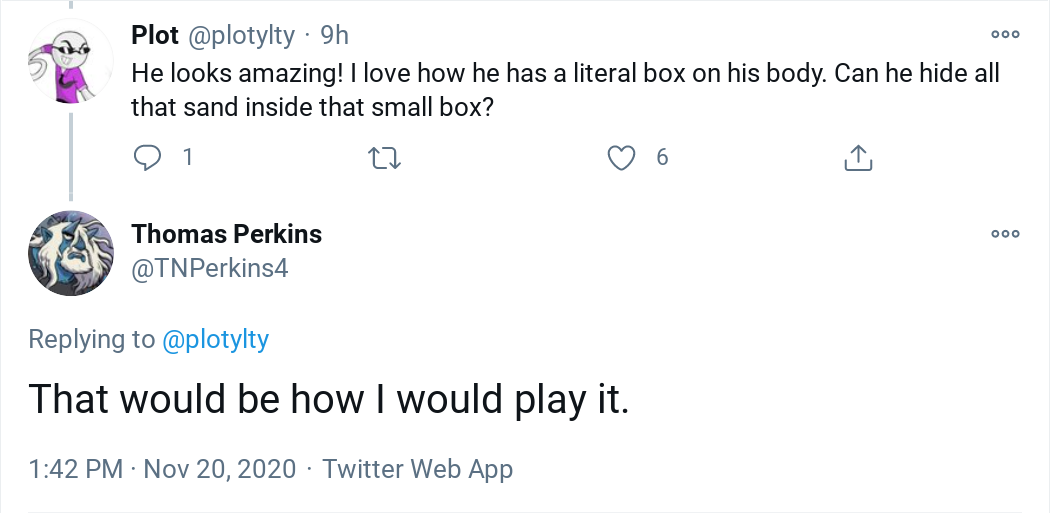Open the 9h timestamp link

click(334, 36)
